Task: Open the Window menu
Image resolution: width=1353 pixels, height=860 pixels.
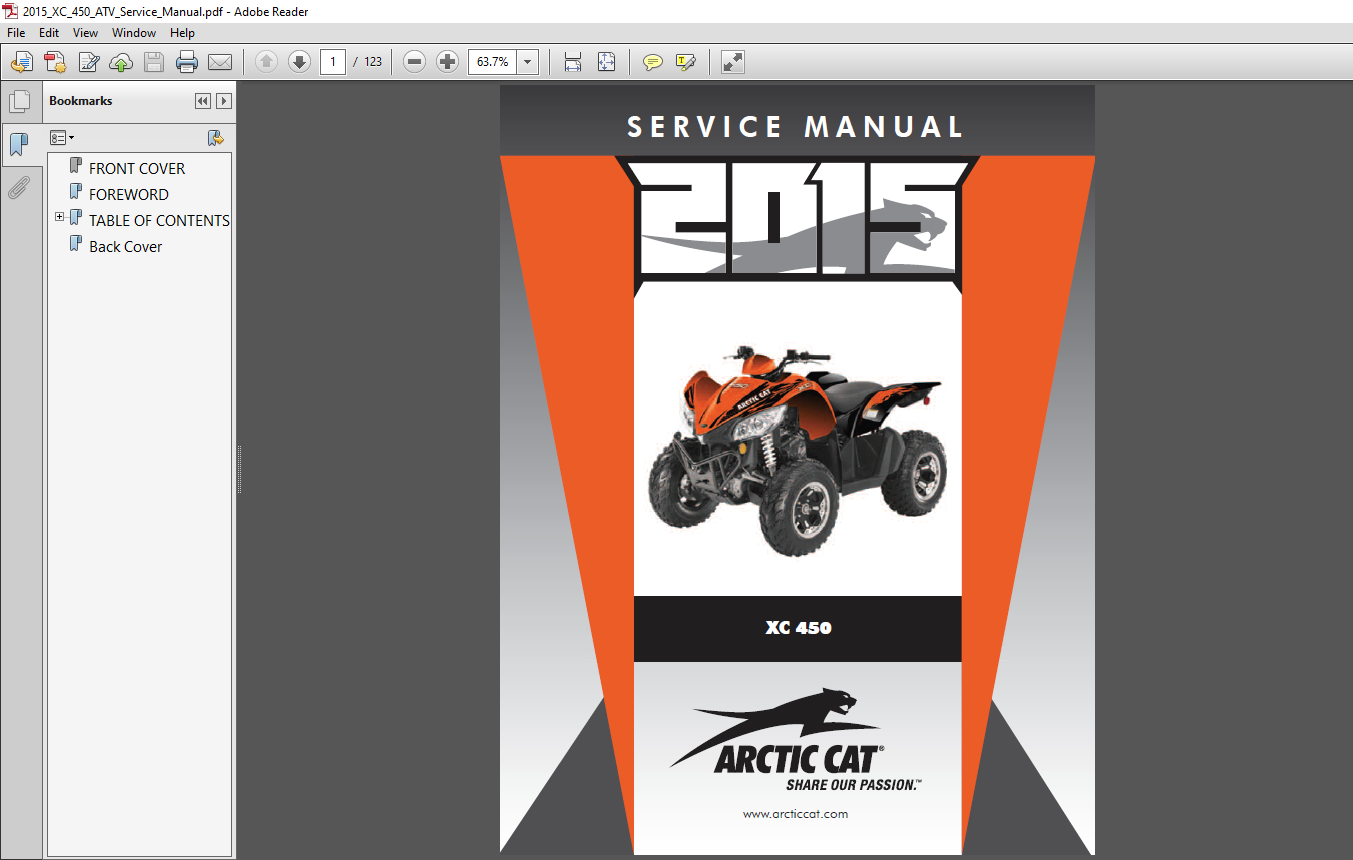Action: click(134, 33)
